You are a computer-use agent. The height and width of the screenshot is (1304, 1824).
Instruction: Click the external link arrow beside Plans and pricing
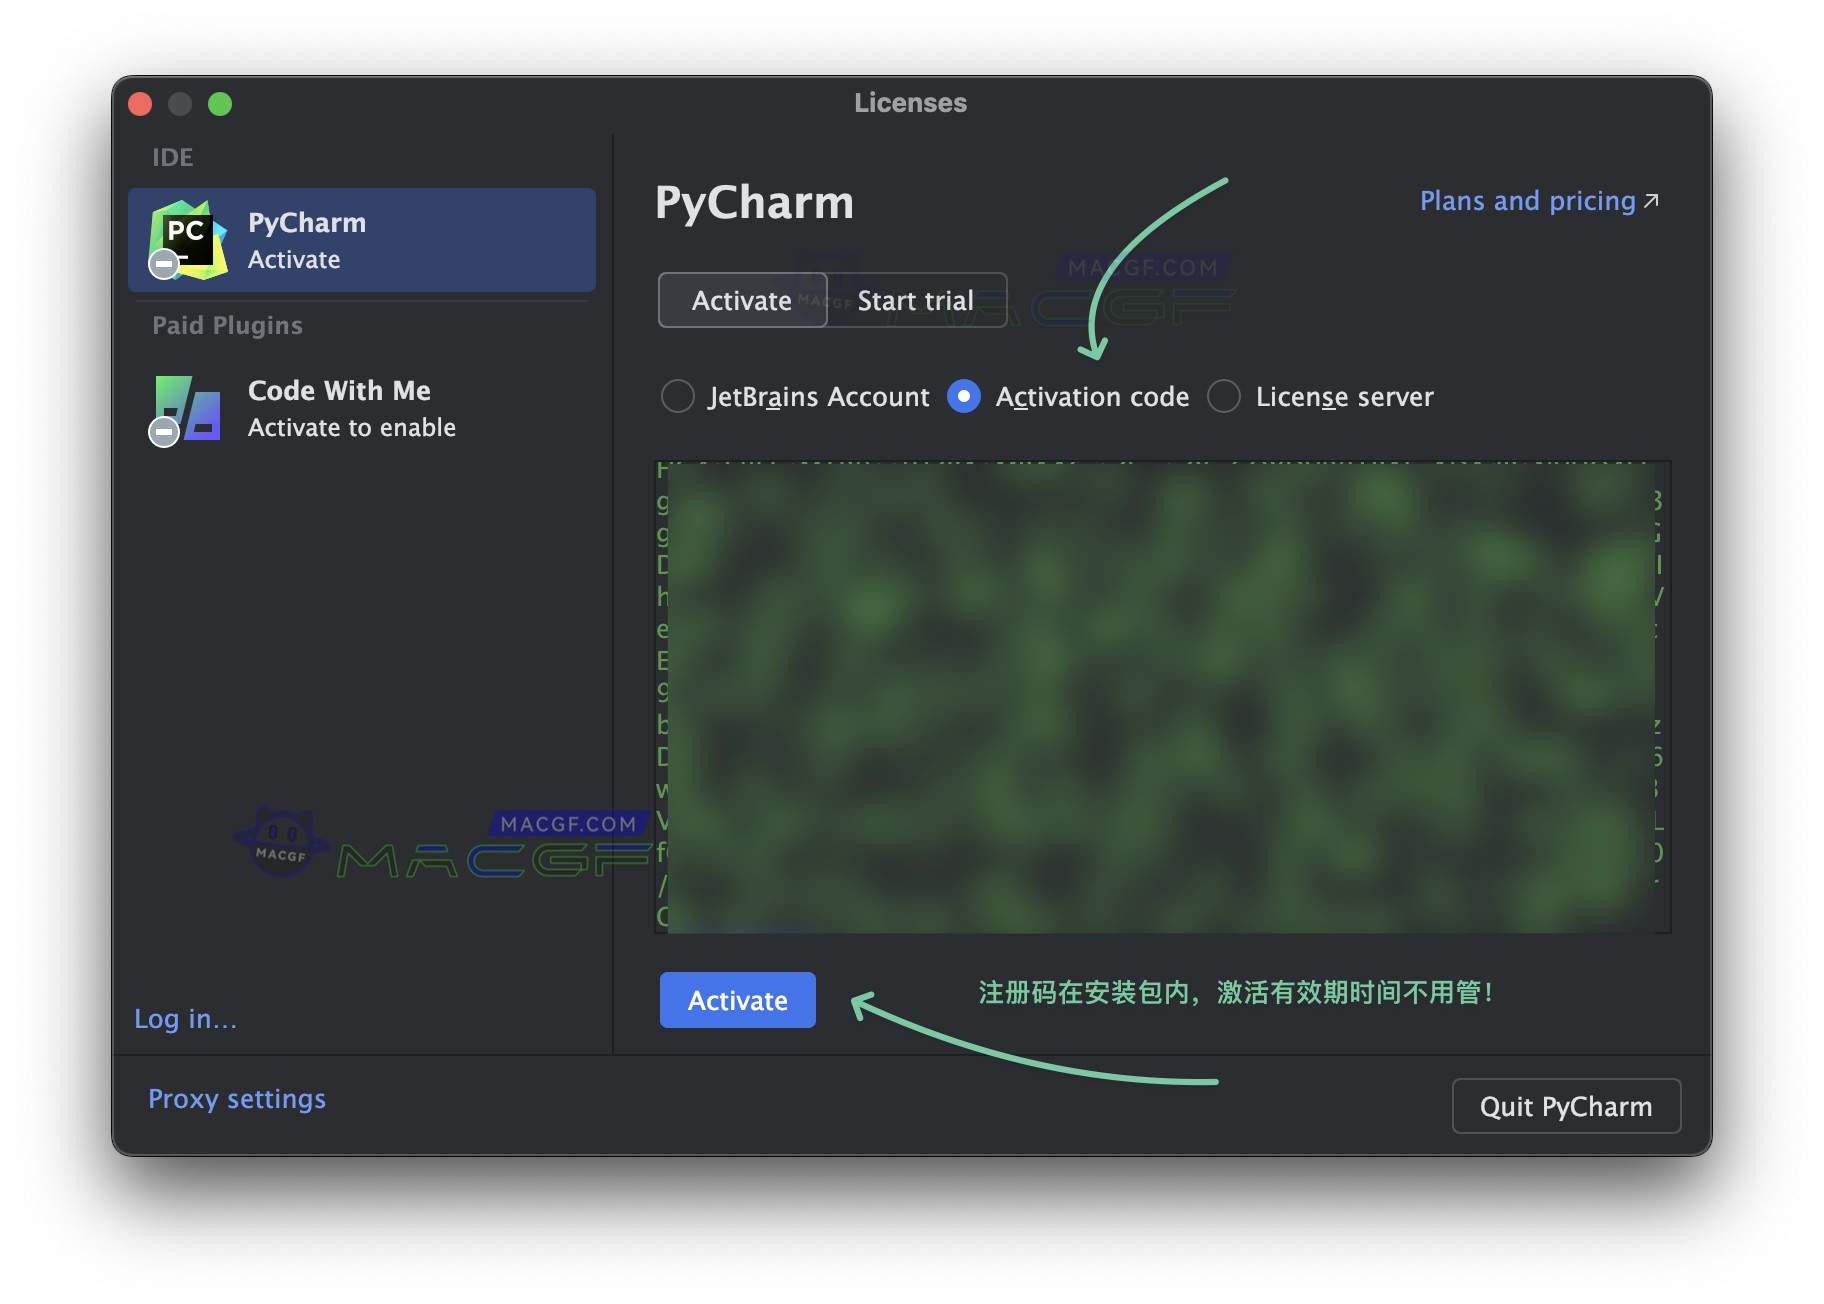(x=1651, y=199)
